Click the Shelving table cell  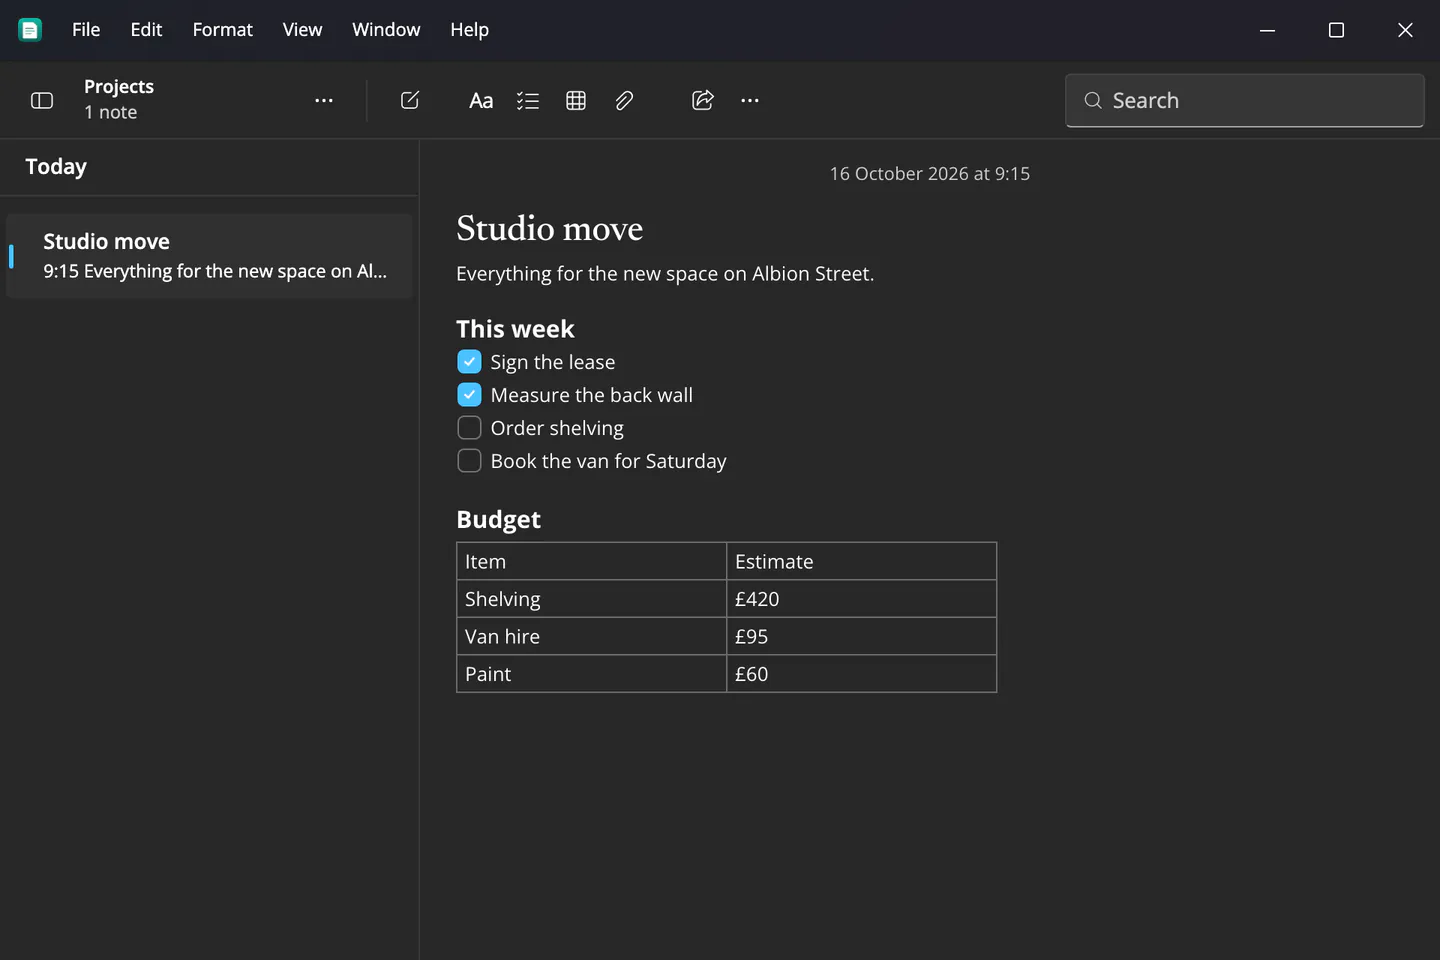(591, 599)
